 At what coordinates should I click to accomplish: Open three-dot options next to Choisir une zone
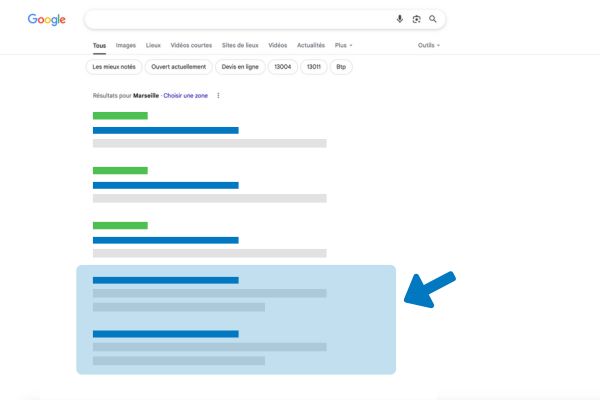218,95
